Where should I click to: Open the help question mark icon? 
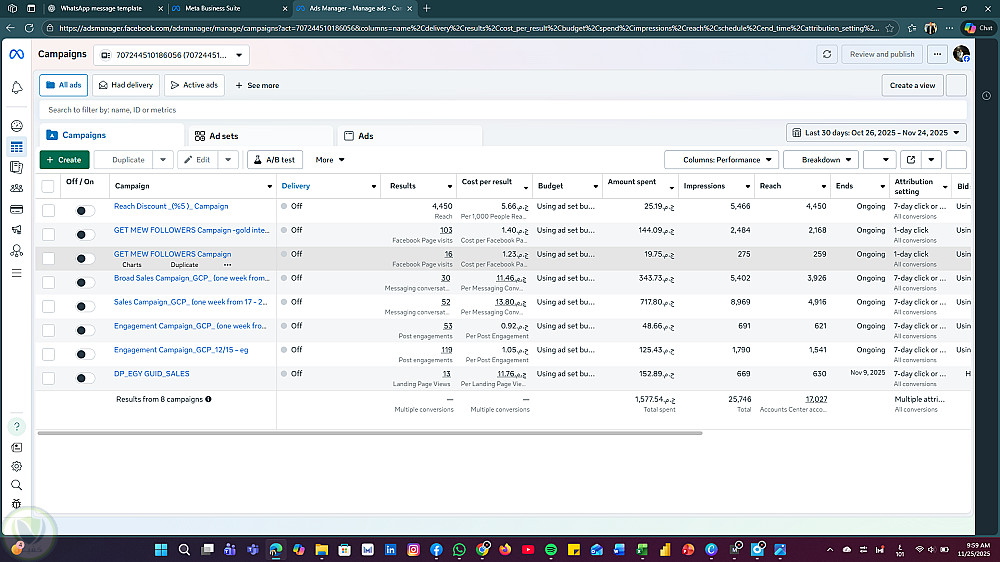17,426
